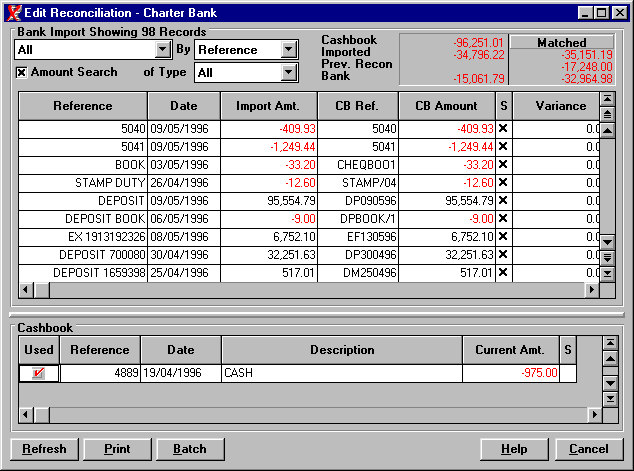
Task: Move down one row in bank import grid
Action: point(607,242)
